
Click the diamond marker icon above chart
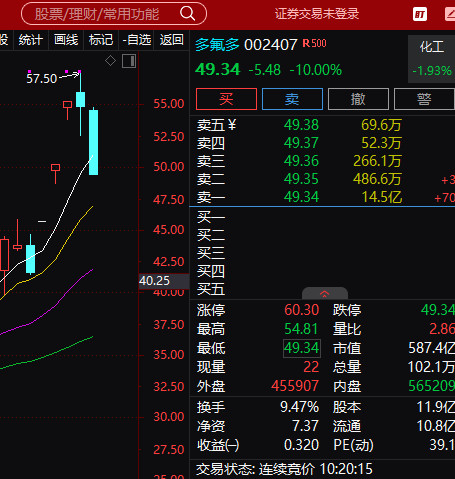[110, 61]
